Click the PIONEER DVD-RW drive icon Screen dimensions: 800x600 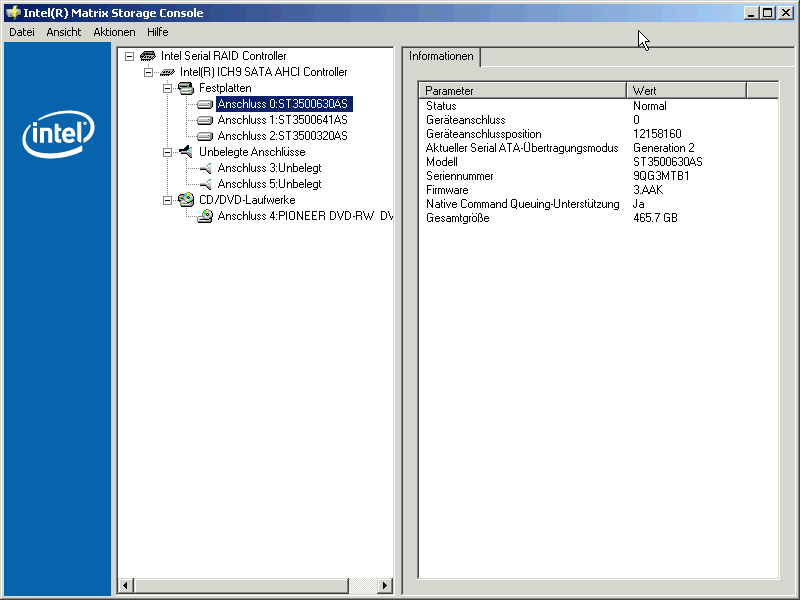[x=205, y=216]
